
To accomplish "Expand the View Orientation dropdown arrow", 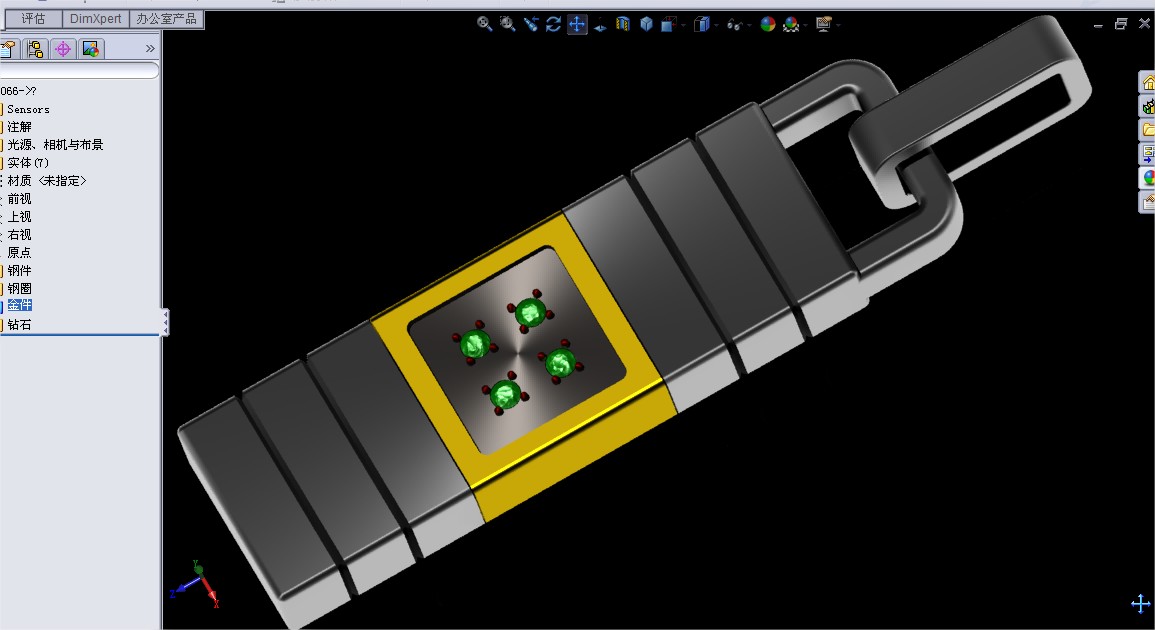I will coord(683,25).
